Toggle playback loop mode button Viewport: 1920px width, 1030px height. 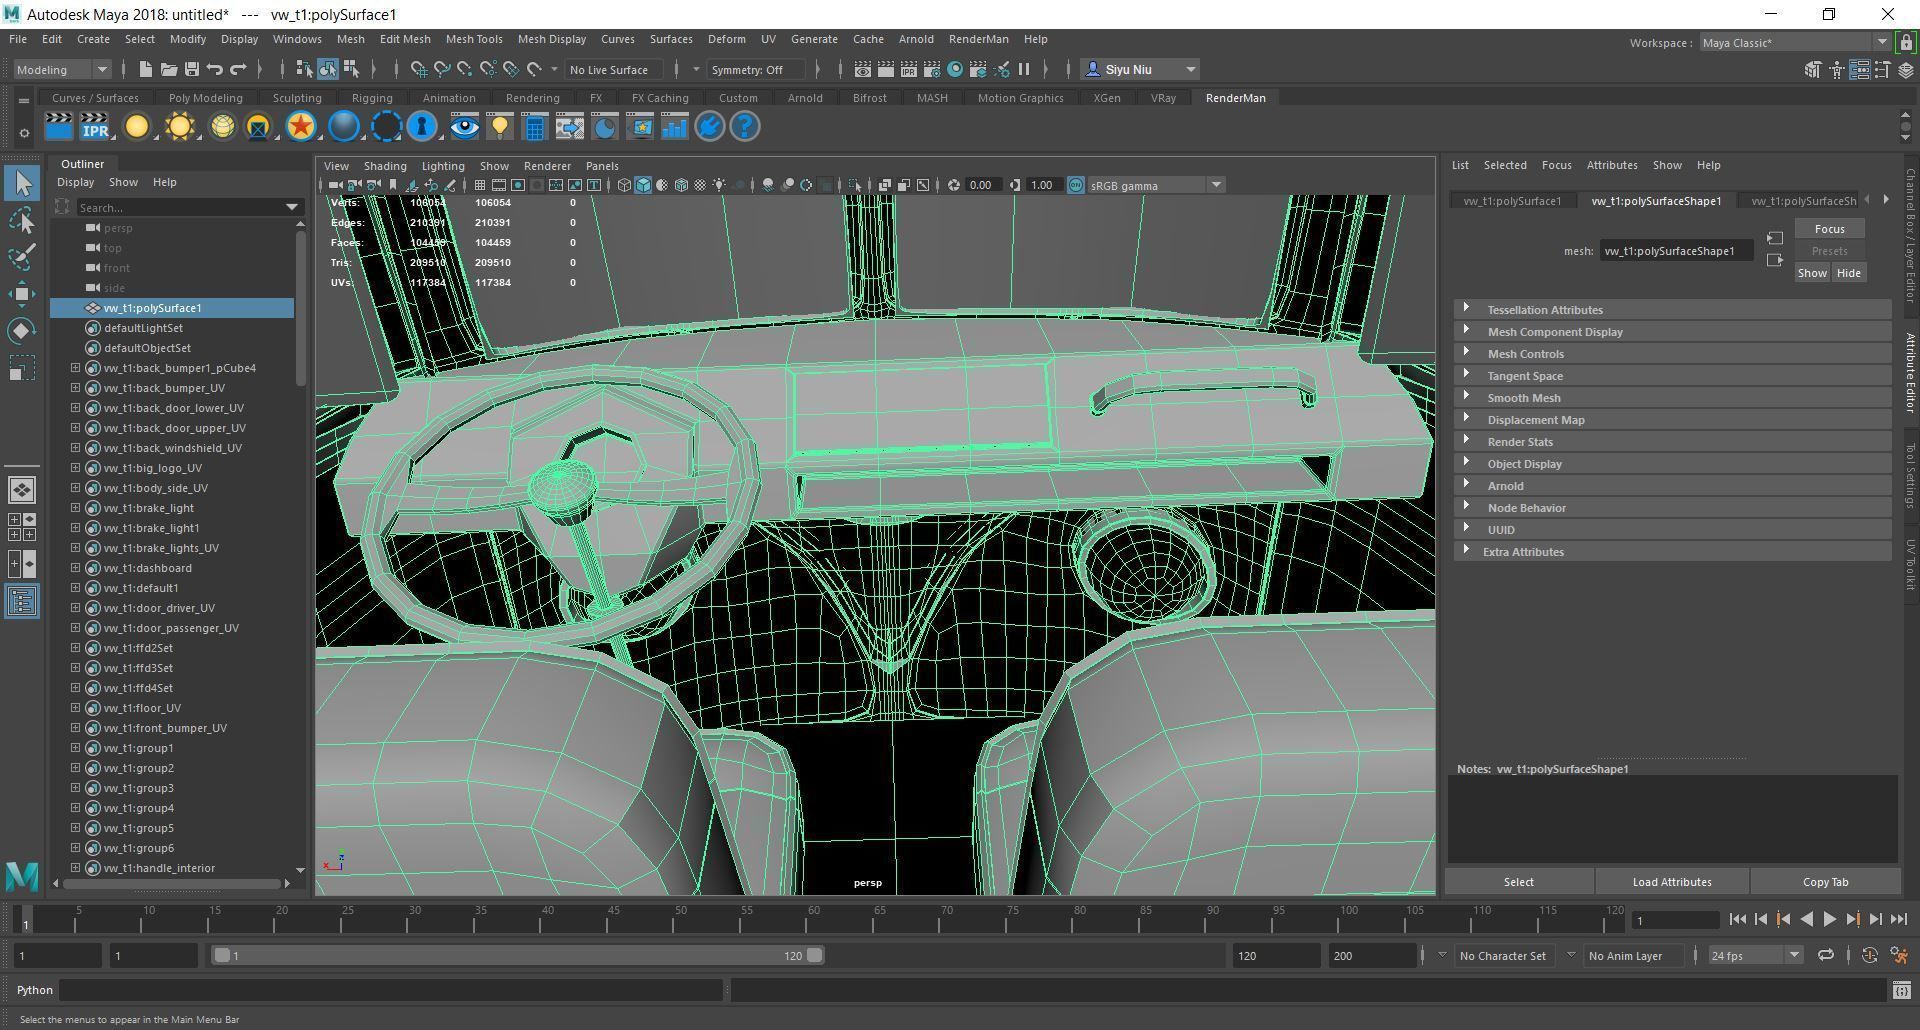1826,956
